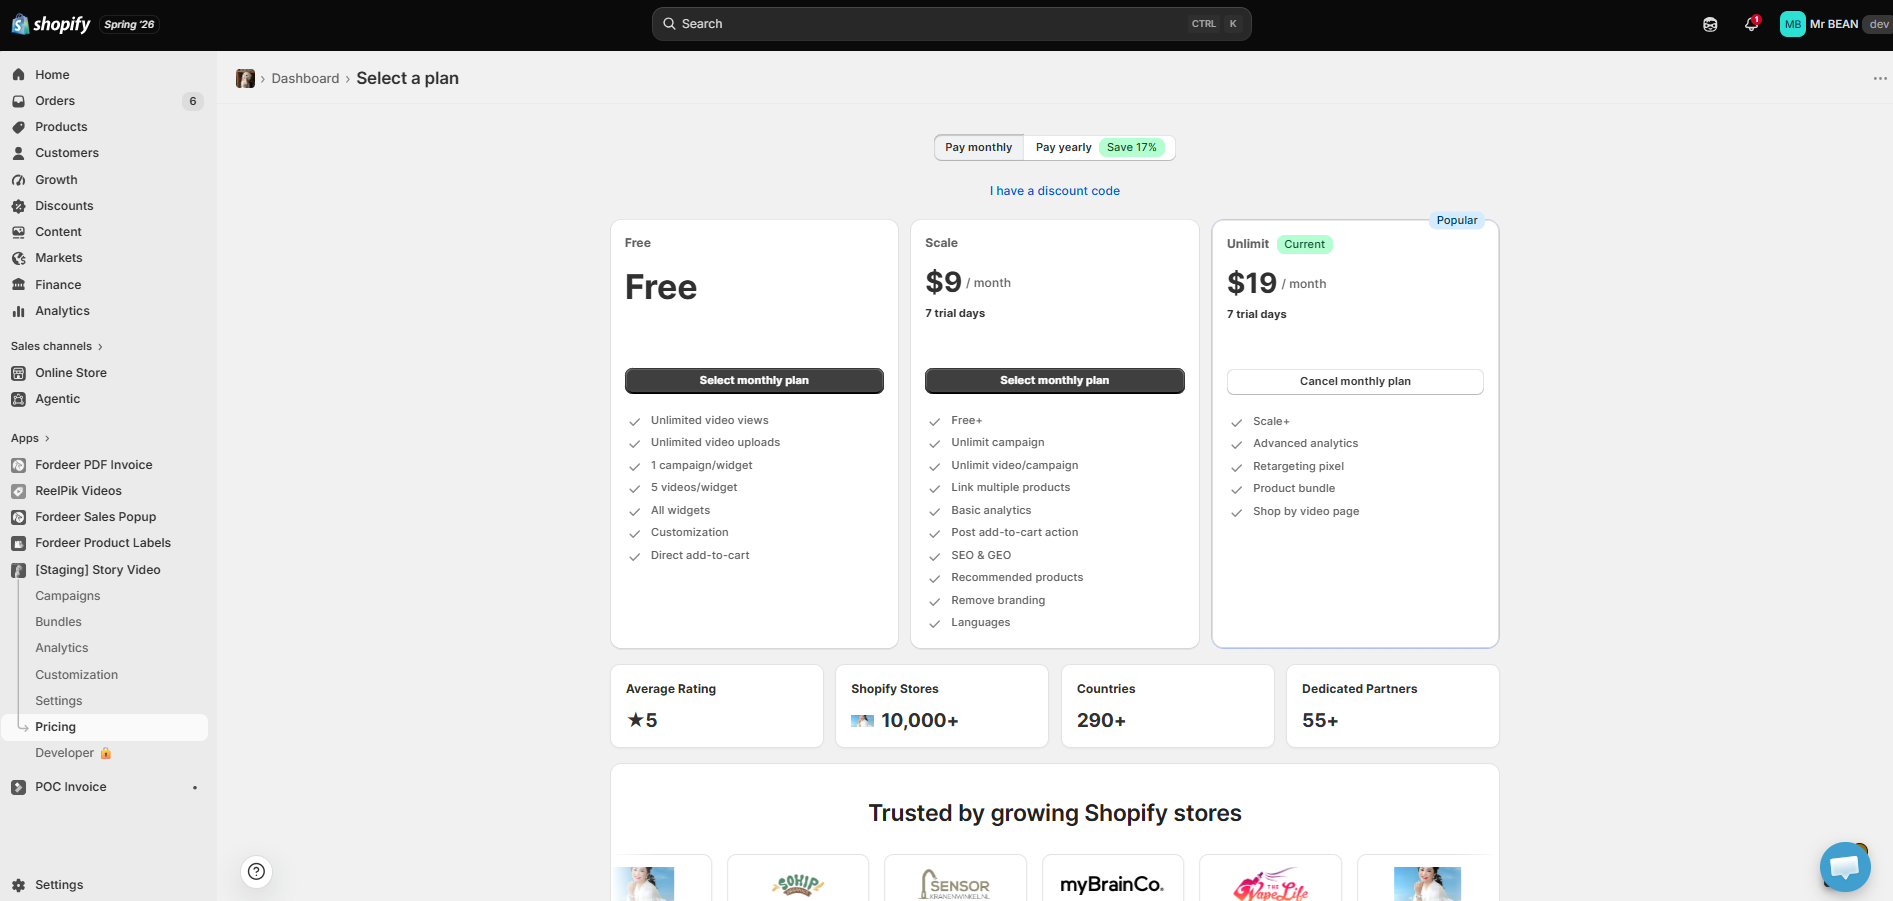Click the POC Invoice app icon
The image size is (1893, 901).
[x=18, y=787]
